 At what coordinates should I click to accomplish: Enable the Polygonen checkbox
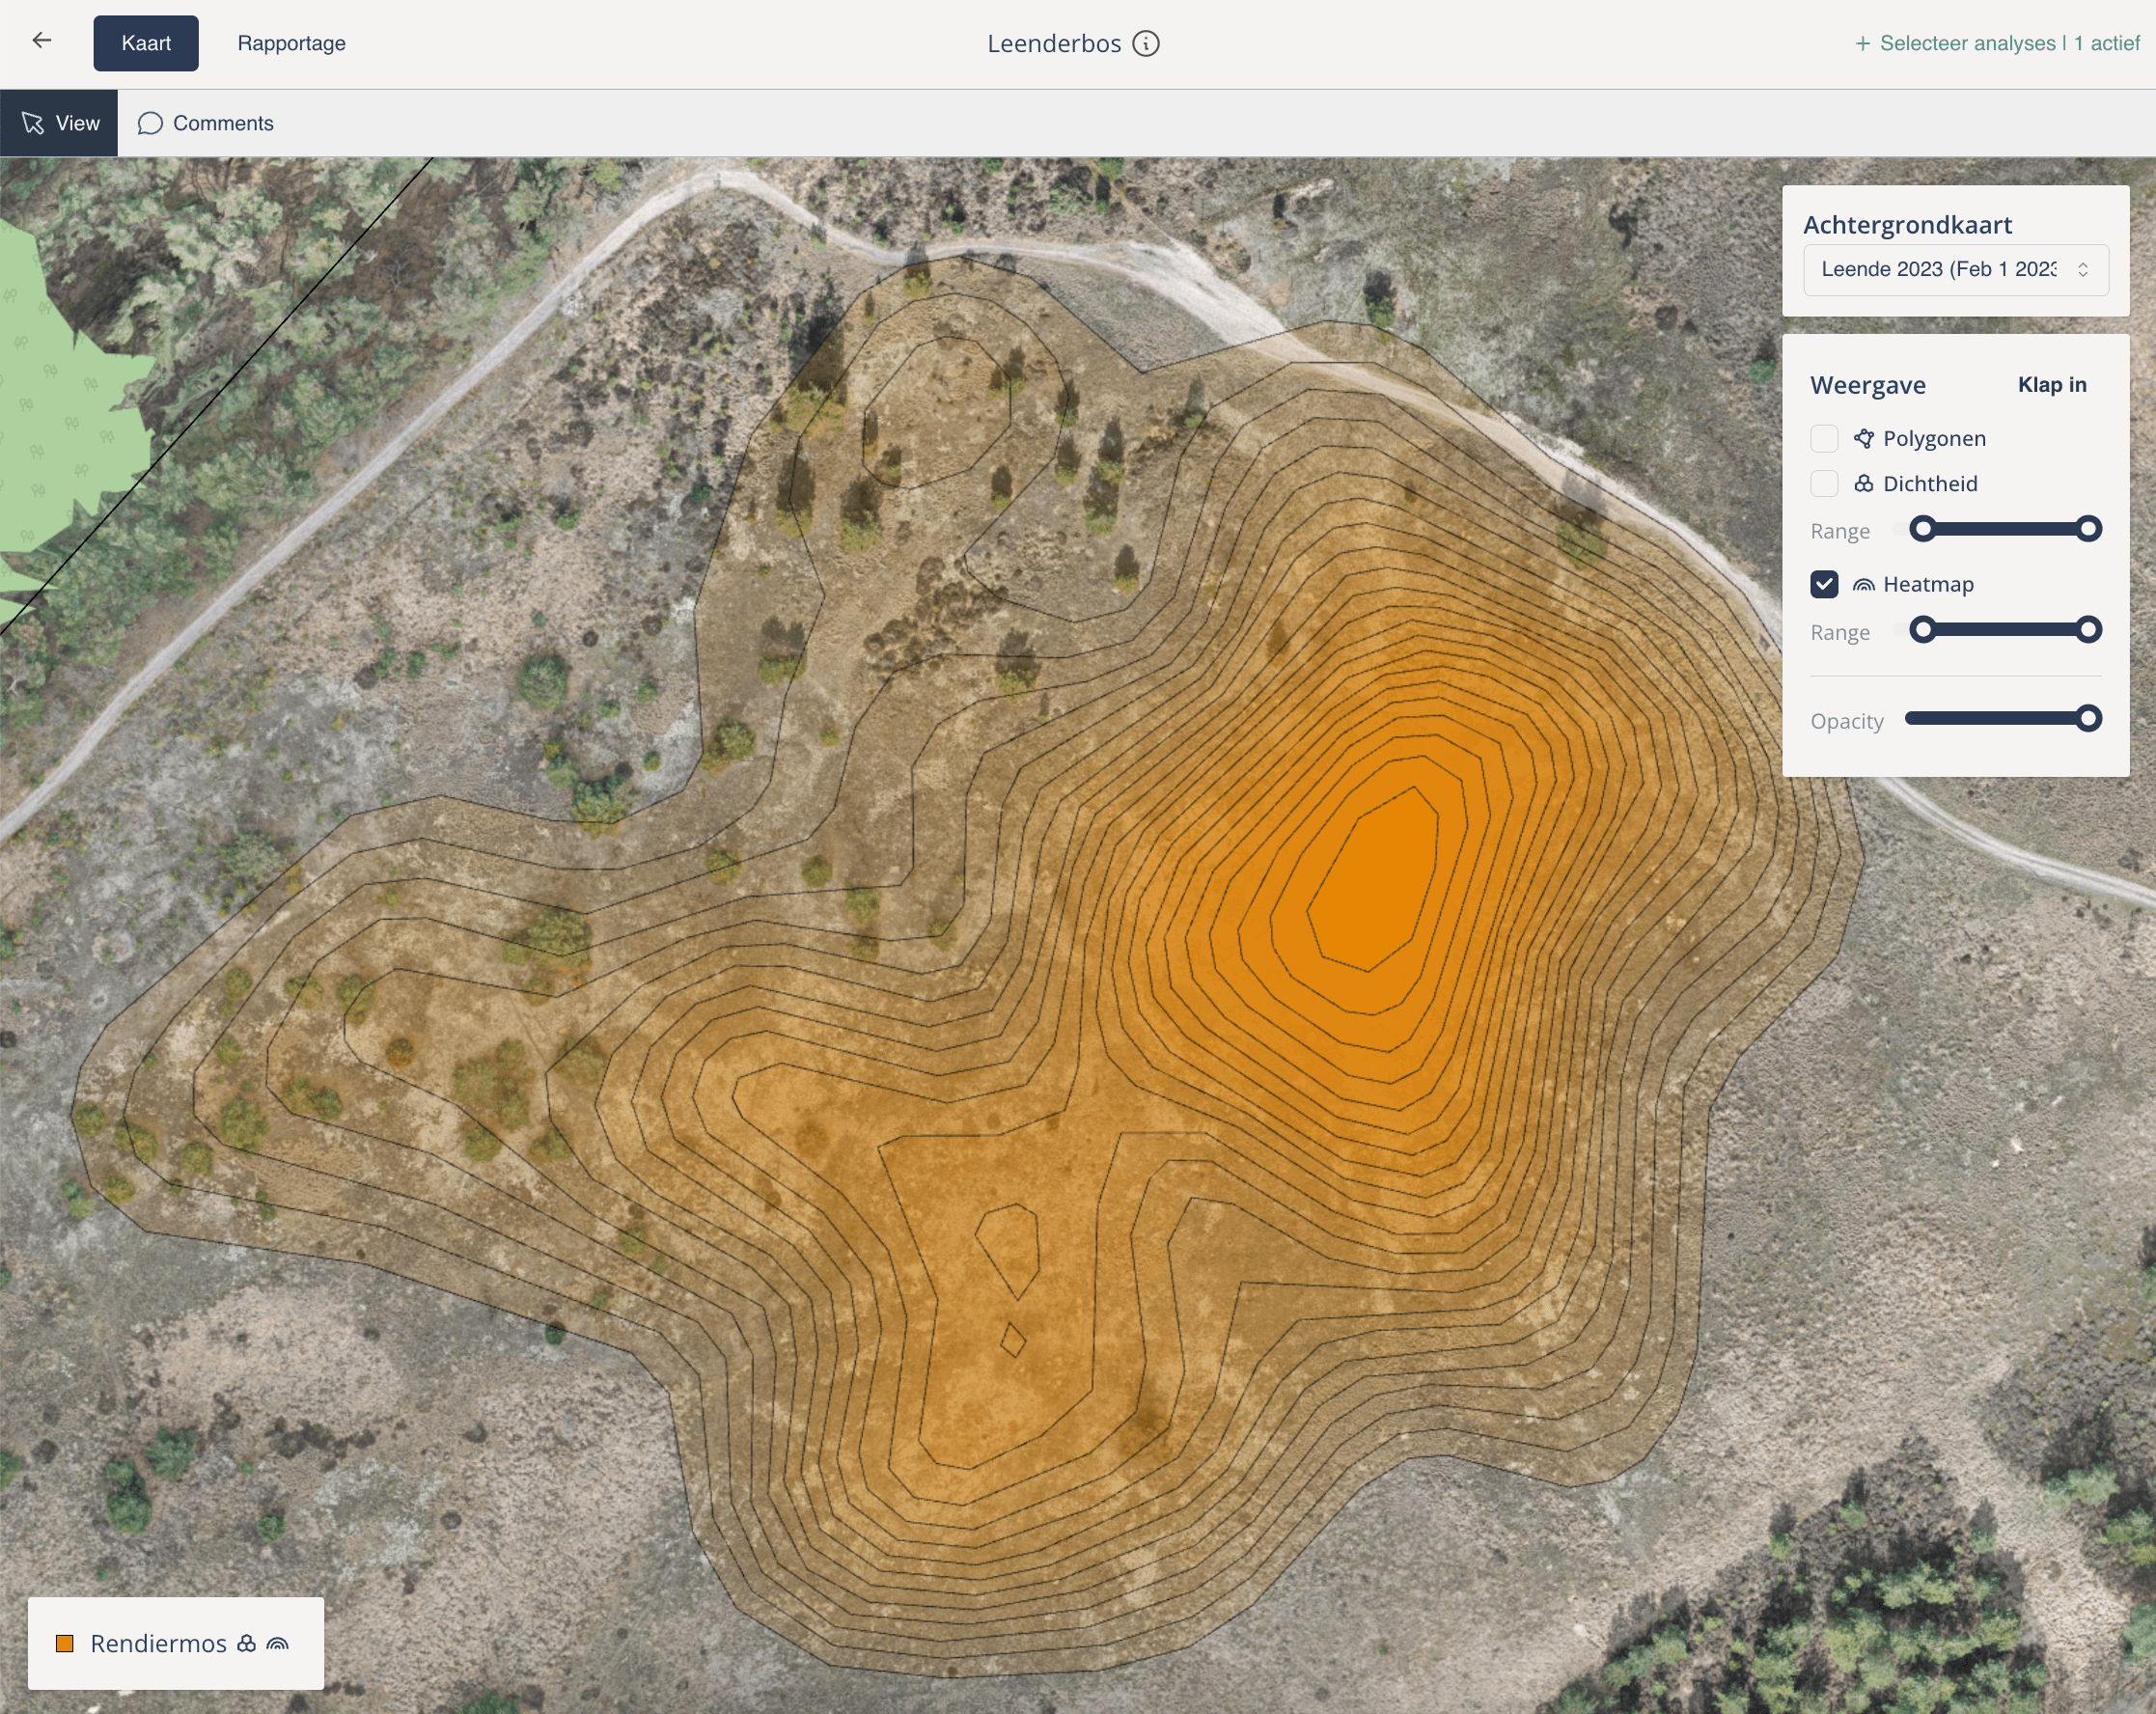pyautogui.click(x=1824, y=438)
